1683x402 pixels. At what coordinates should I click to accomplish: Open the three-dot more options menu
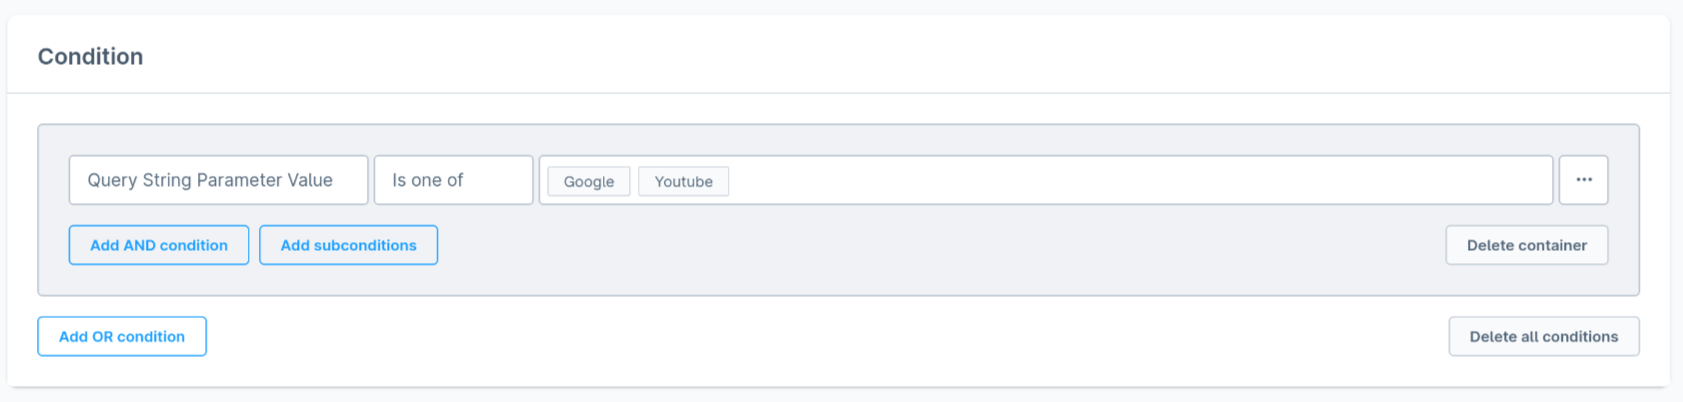[x=1583, y=180]
